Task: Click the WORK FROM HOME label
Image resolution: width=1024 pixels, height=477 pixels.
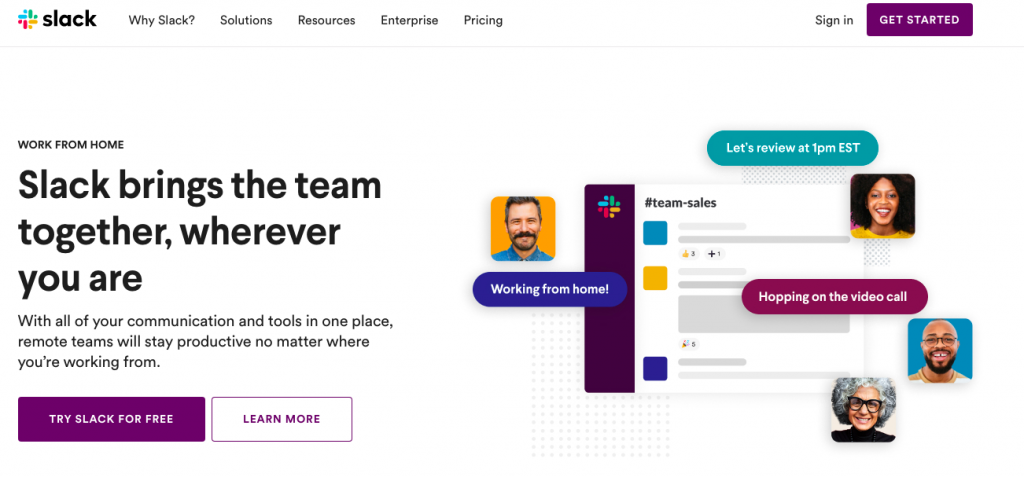Action: pos(71,145)
